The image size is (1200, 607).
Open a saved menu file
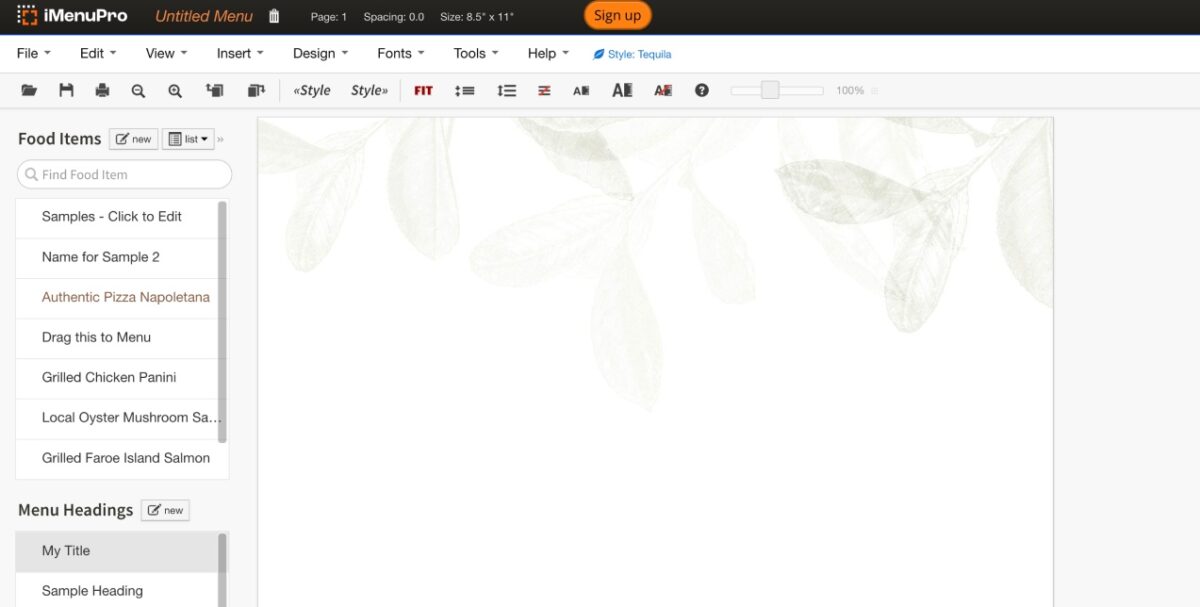(28, 90)
